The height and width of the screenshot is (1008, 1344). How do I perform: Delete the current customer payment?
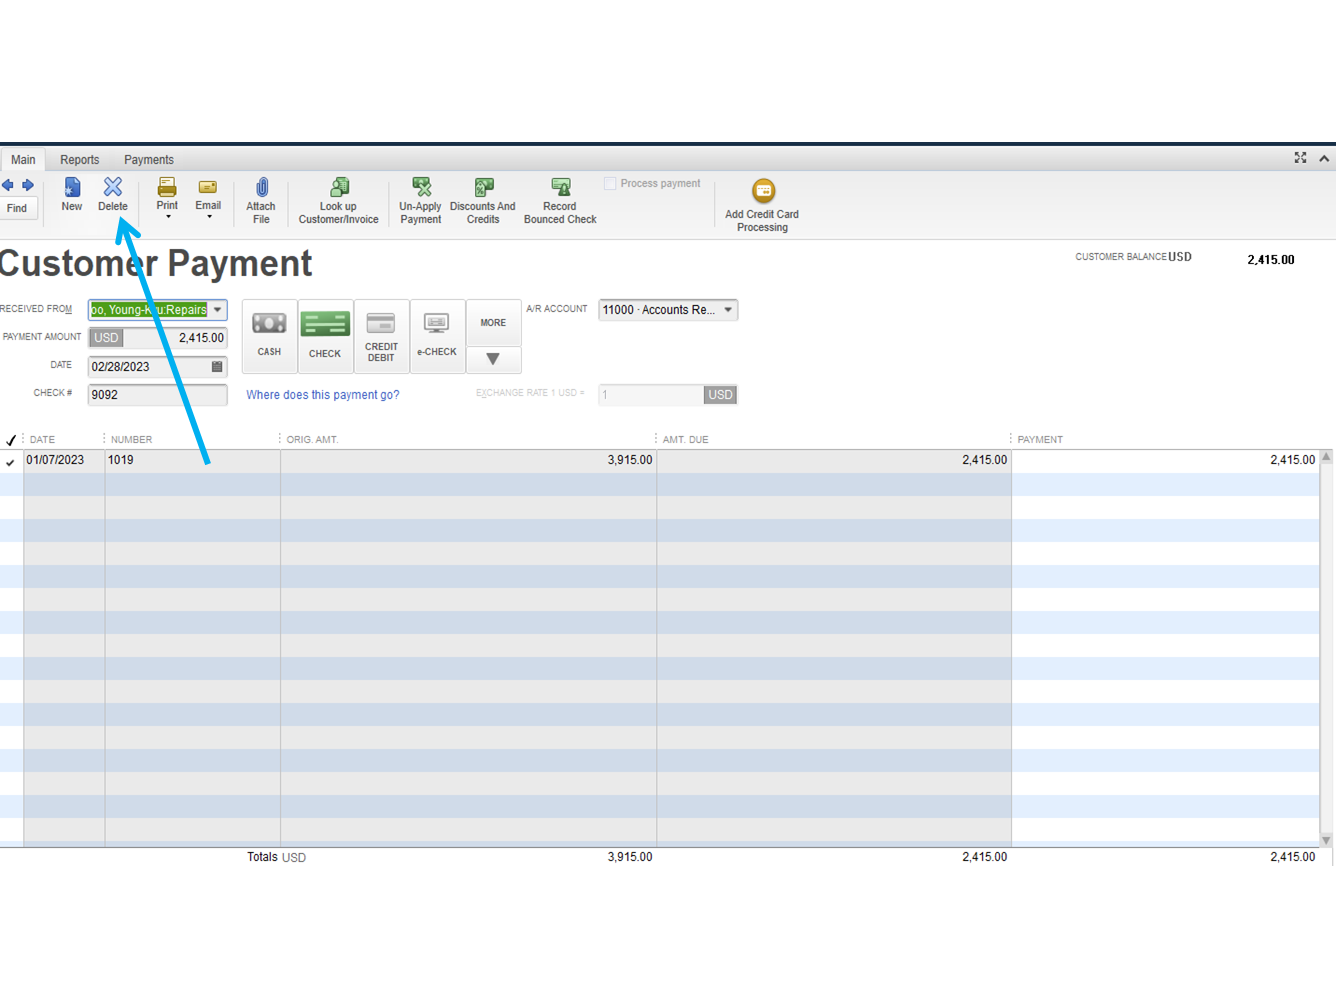point(113,189)
